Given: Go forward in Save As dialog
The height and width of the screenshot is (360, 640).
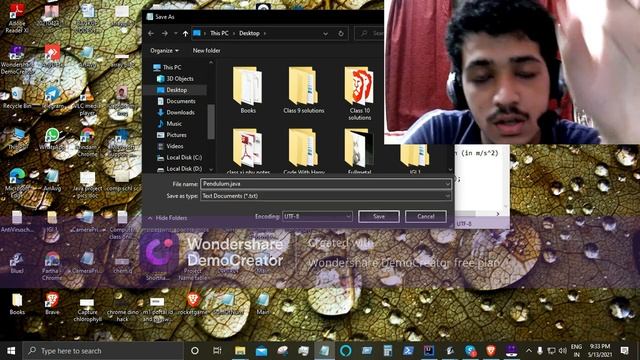Looking at the screenshot, I should (165, 33).
